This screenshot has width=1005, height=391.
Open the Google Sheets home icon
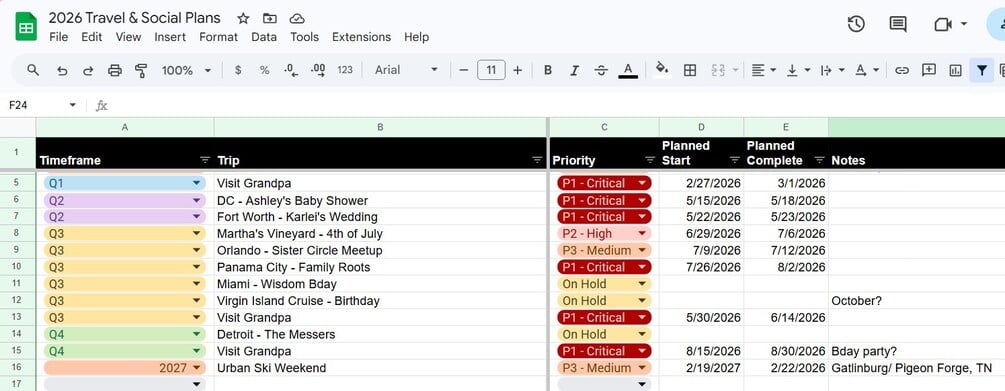(x=26, y=26)
